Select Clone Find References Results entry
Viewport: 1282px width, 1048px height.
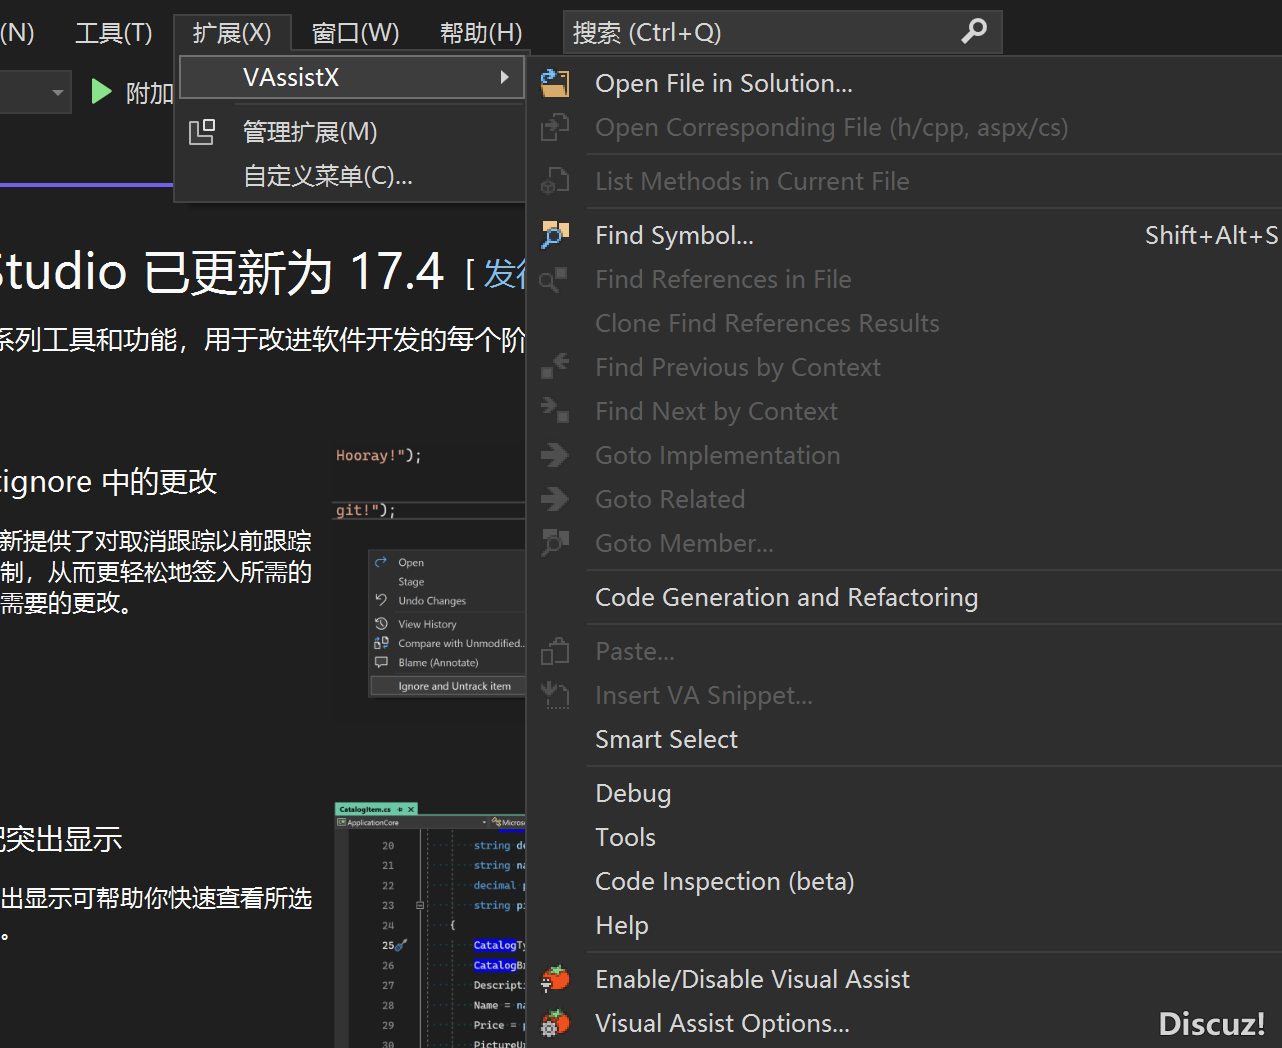pos(906,323)
